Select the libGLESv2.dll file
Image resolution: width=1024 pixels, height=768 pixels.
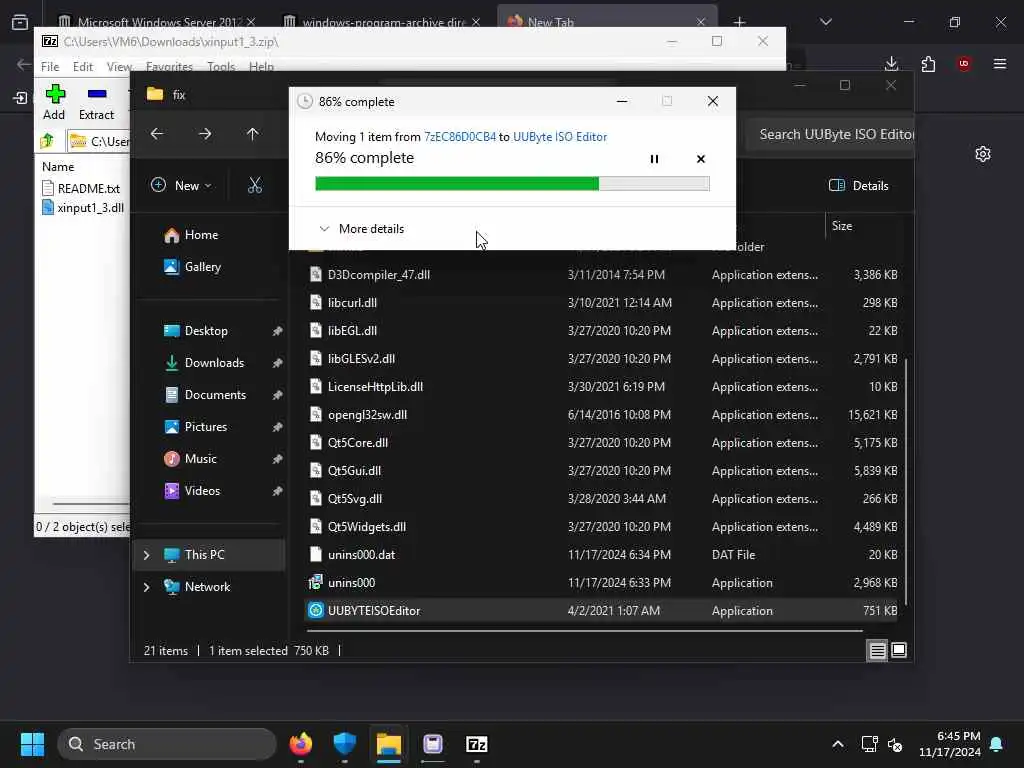pos(361,359)
